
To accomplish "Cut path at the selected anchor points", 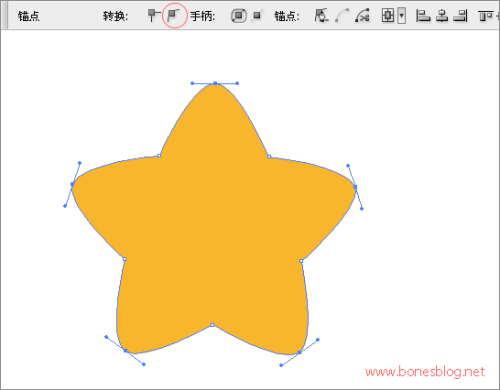I will pos(362,16).
